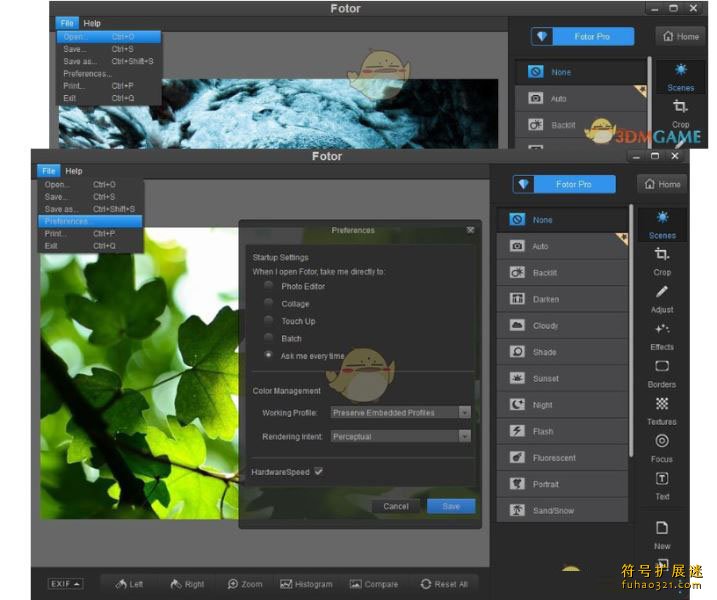Close the Preferences dialog
This screenshot has height=600, width=717.
471,230
